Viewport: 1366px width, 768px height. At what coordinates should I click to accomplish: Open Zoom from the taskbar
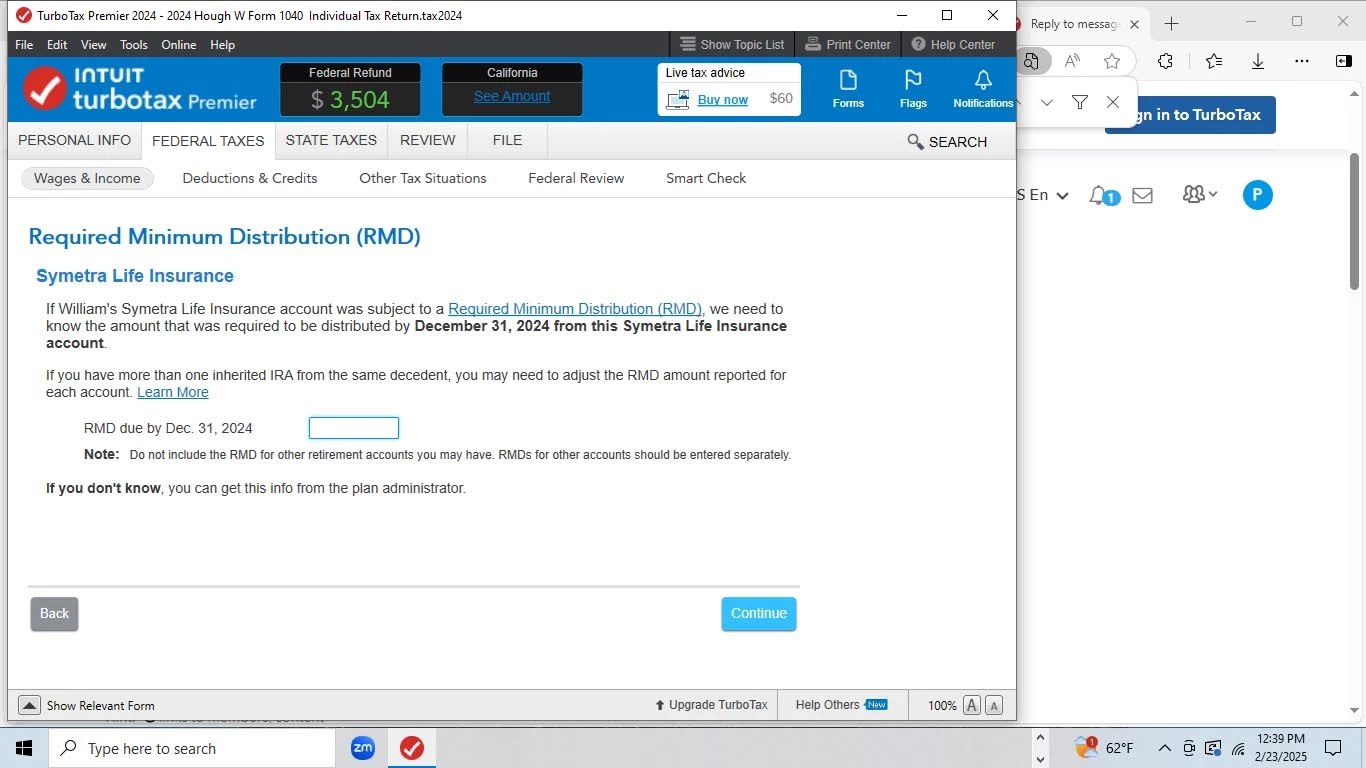click(363, 748)
